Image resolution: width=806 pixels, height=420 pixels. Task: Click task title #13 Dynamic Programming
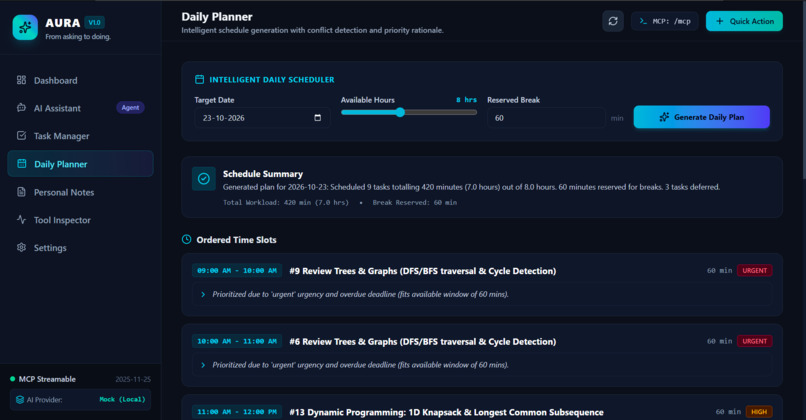coord(446,412)
